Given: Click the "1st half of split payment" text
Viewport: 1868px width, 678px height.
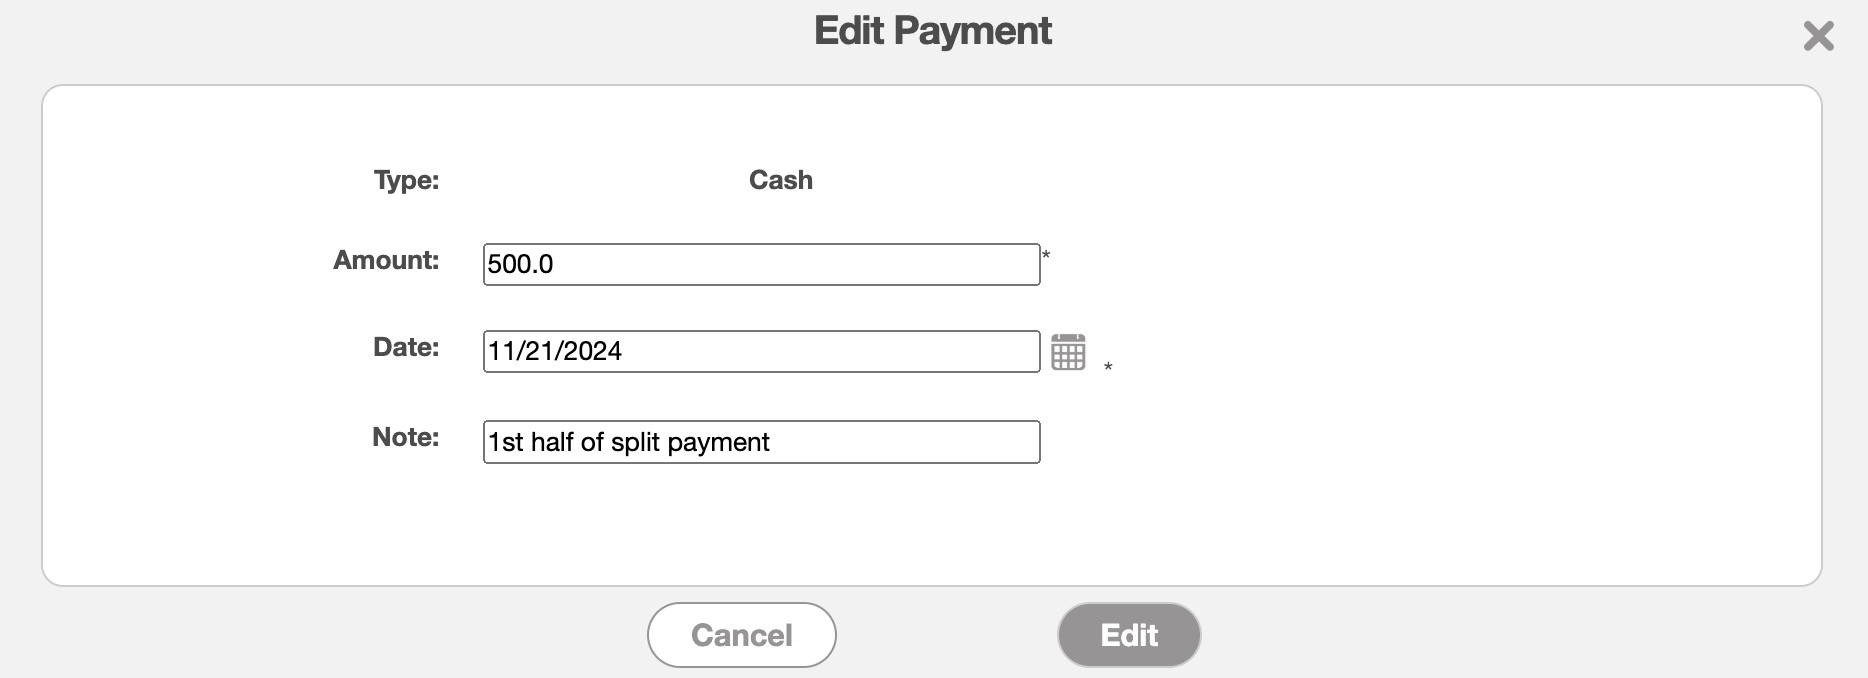Looking at the screenshot, I should coord(628,442).
